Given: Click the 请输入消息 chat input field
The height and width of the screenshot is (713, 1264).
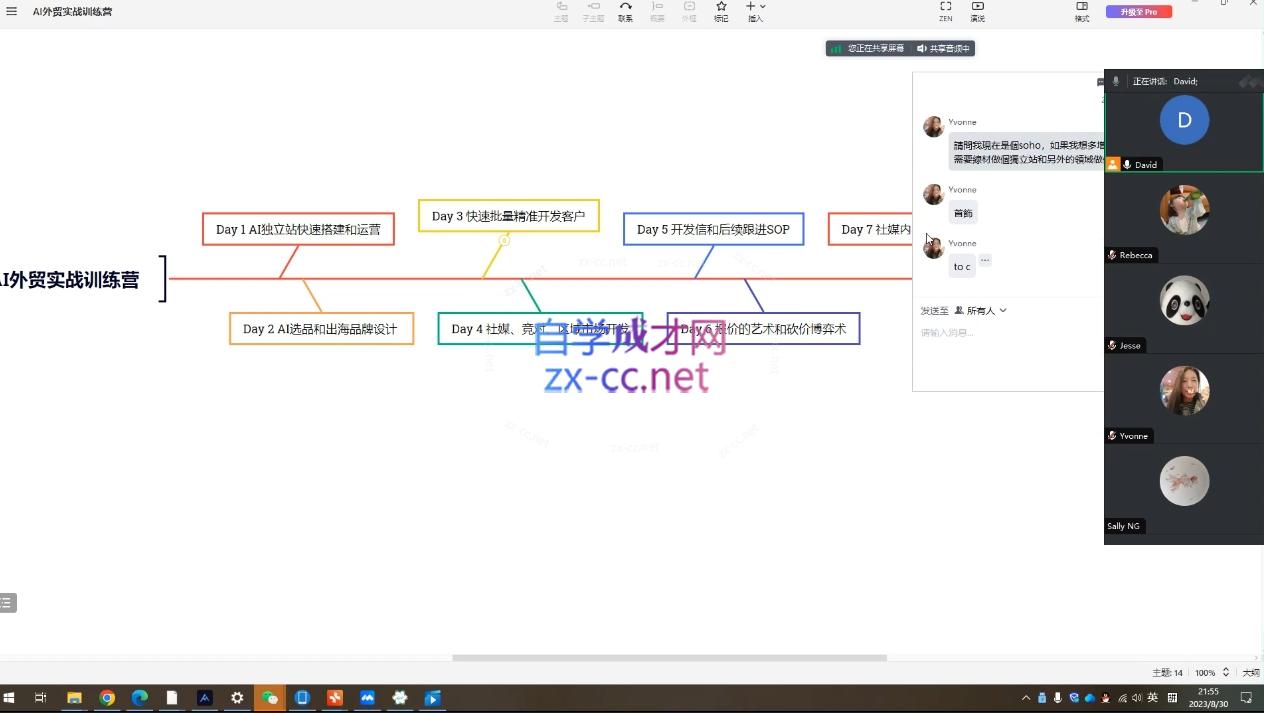Looking at the screenshot, I should click(1010, 333).
